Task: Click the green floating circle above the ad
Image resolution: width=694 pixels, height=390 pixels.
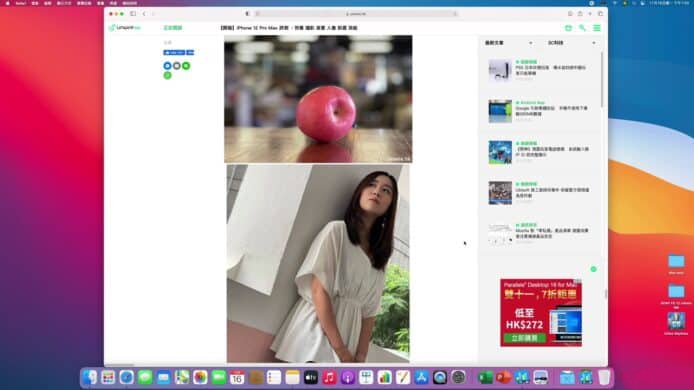Action: pos(594,269)
